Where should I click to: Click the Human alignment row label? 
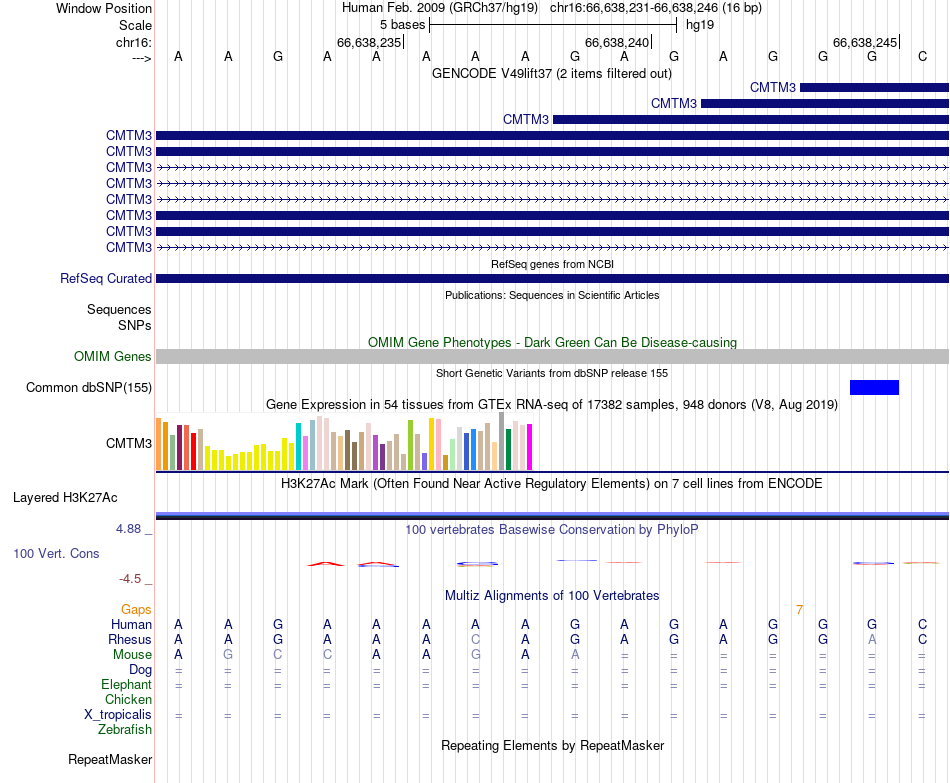click(x=131, y=624)
